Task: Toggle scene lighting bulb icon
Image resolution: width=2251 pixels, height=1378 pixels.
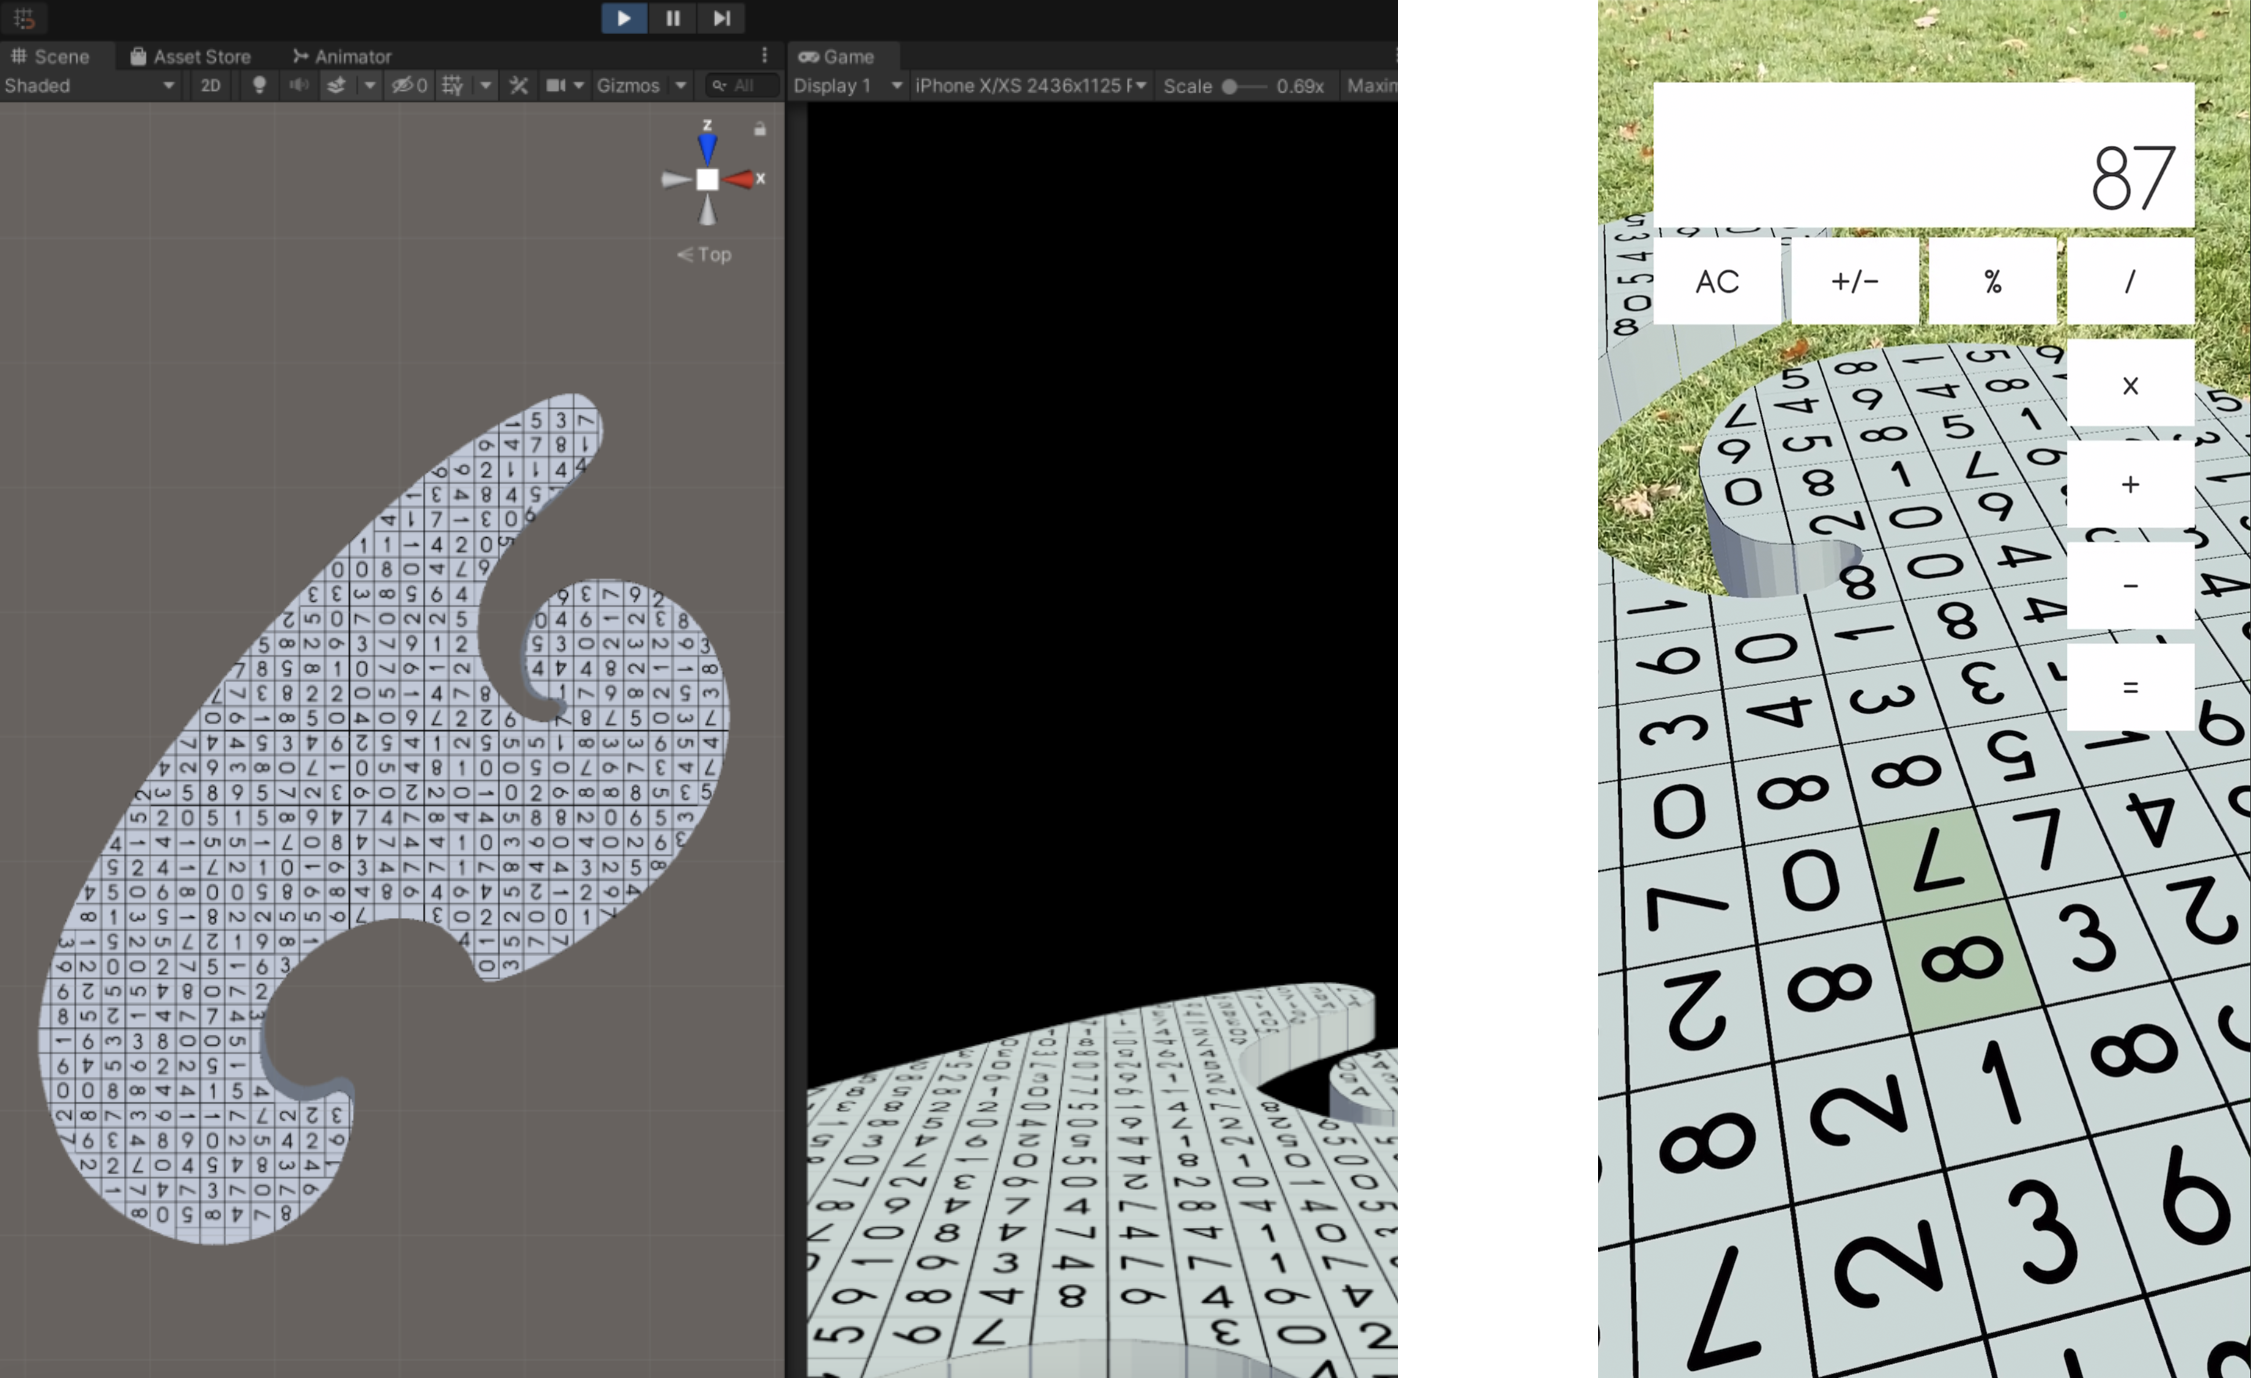Action: pyautogui.click(x=259, y=86)
